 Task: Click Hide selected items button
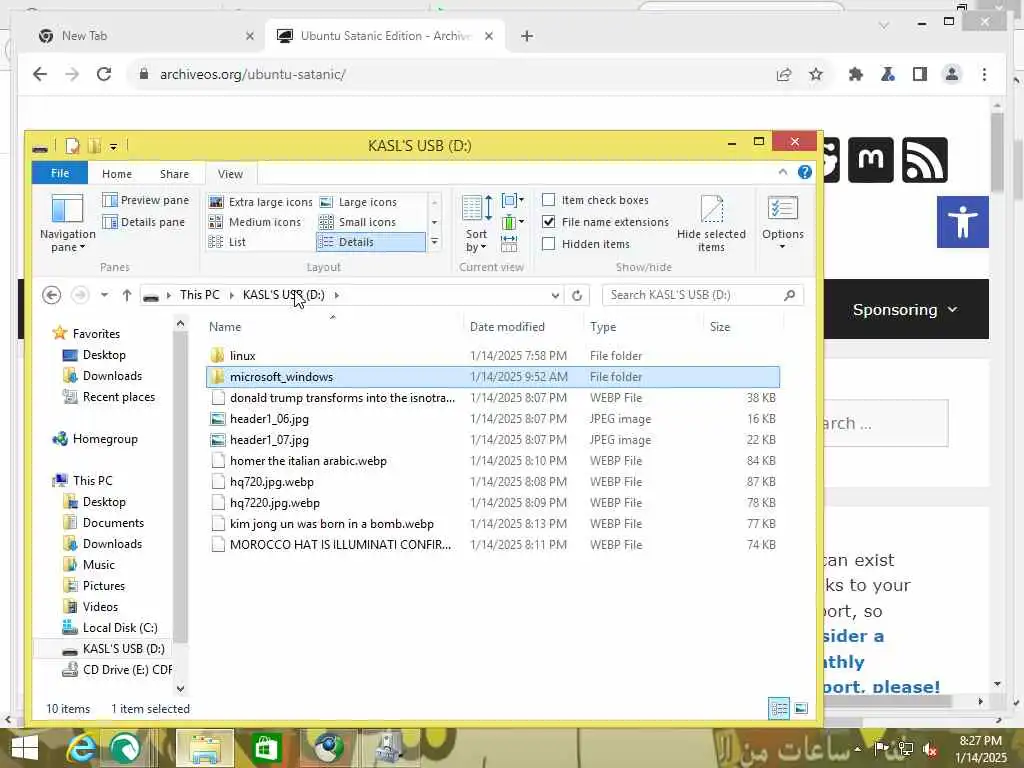[711, 223]
